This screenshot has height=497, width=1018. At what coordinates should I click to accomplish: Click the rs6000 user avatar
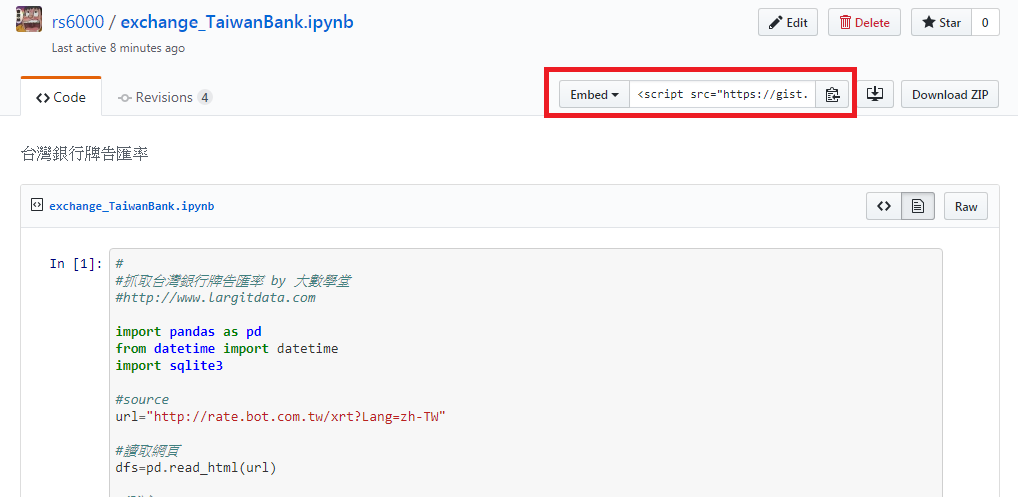pyautogui.click(x=28, y=20)
